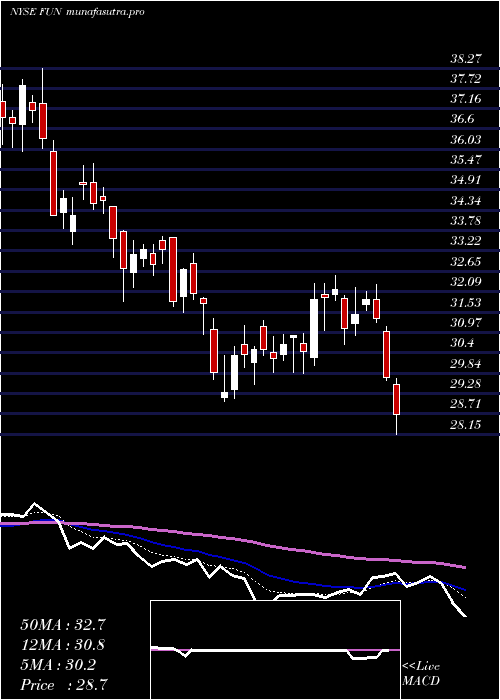Select the 34.91 price axis label
Image resolution: width=500 pixels, height=700 pixels.
pyautogui.click(x=465, y=180)
